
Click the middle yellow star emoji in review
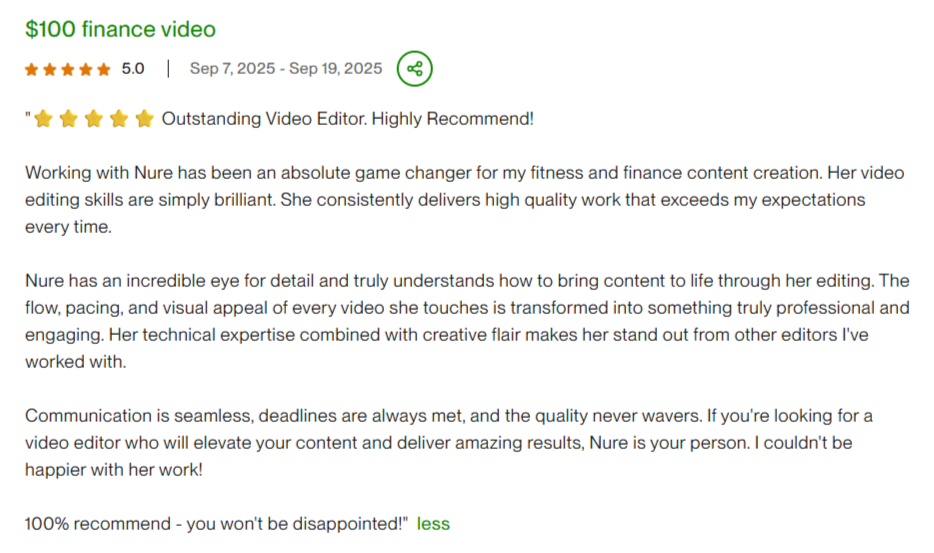(x=94, y=120)
